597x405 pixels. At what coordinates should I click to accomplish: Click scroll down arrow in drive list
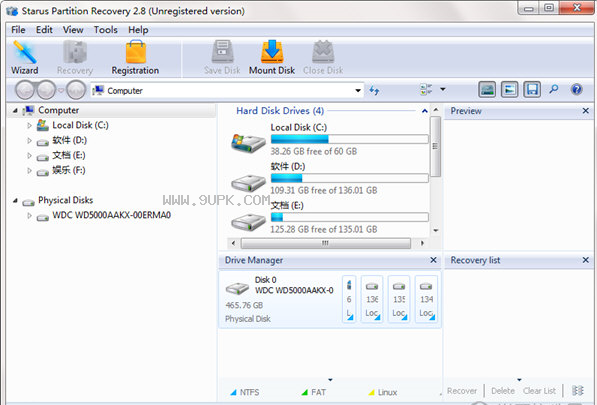[436, 231]
